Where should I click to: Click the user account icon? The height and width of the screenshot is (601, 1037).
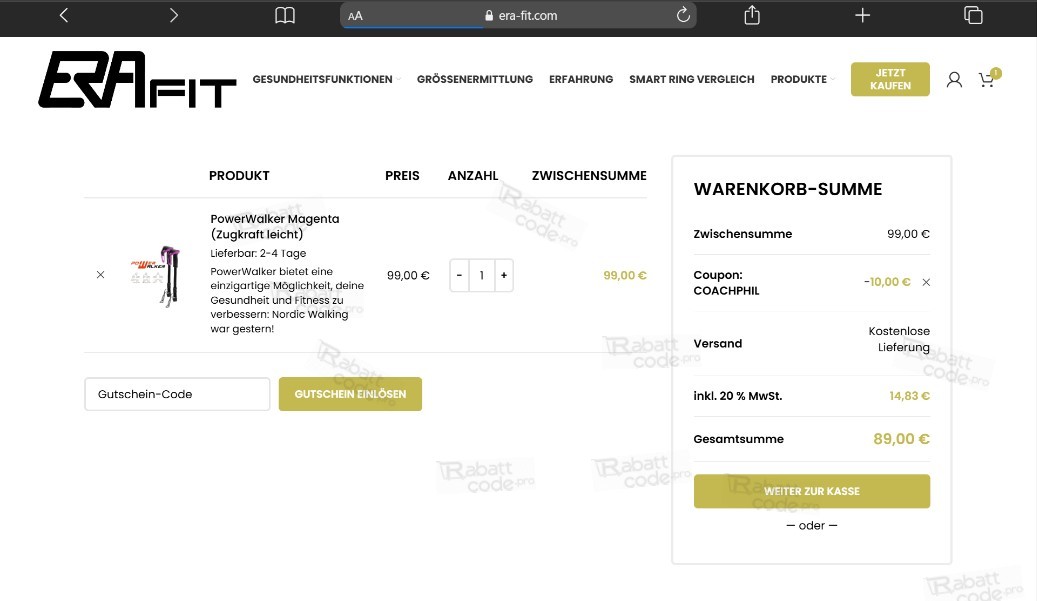pyautogui.click(x=954, y=79)
